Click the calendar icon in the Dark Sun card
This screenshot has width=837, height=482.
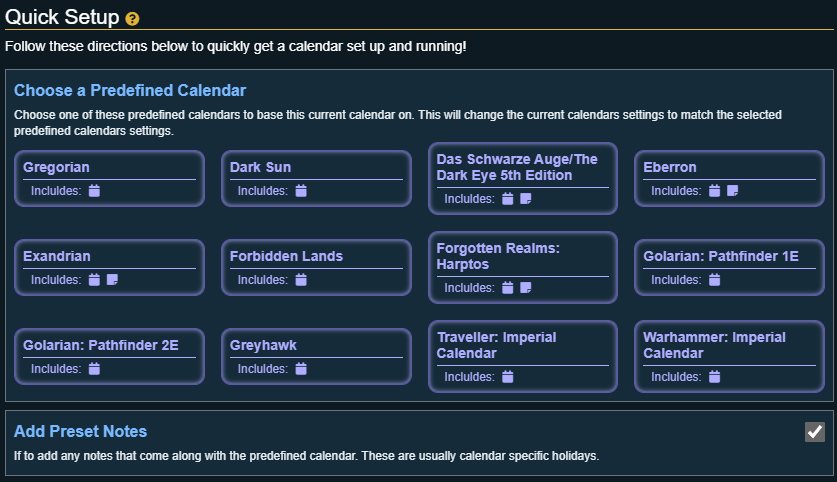pos(301,191)
